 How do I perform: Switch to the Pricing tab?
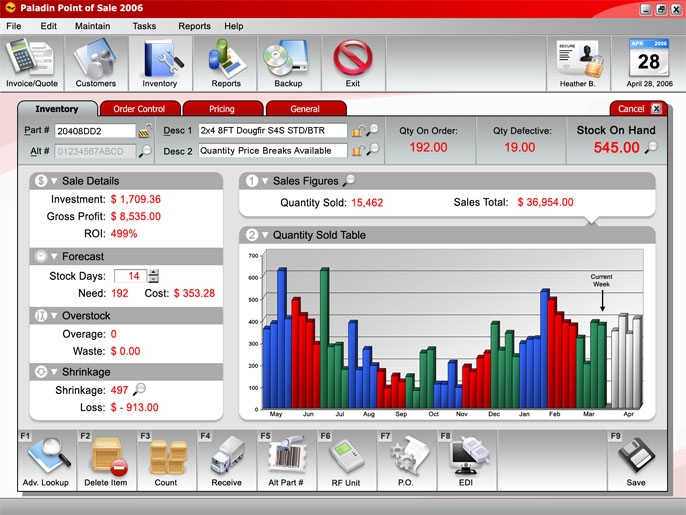coord(222,109)
